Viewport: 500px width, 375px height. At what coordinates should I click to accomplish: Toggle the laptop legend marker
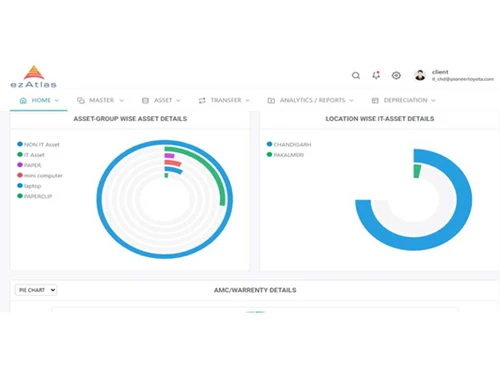(20, 185)
